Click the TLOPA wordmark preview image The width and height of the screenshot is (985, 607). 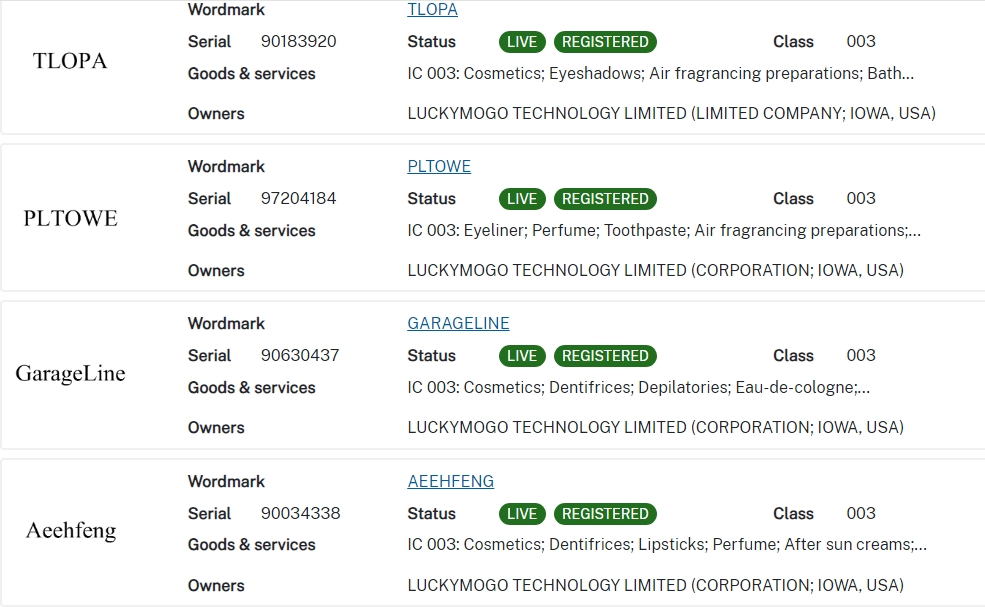[x=70, y=61]
